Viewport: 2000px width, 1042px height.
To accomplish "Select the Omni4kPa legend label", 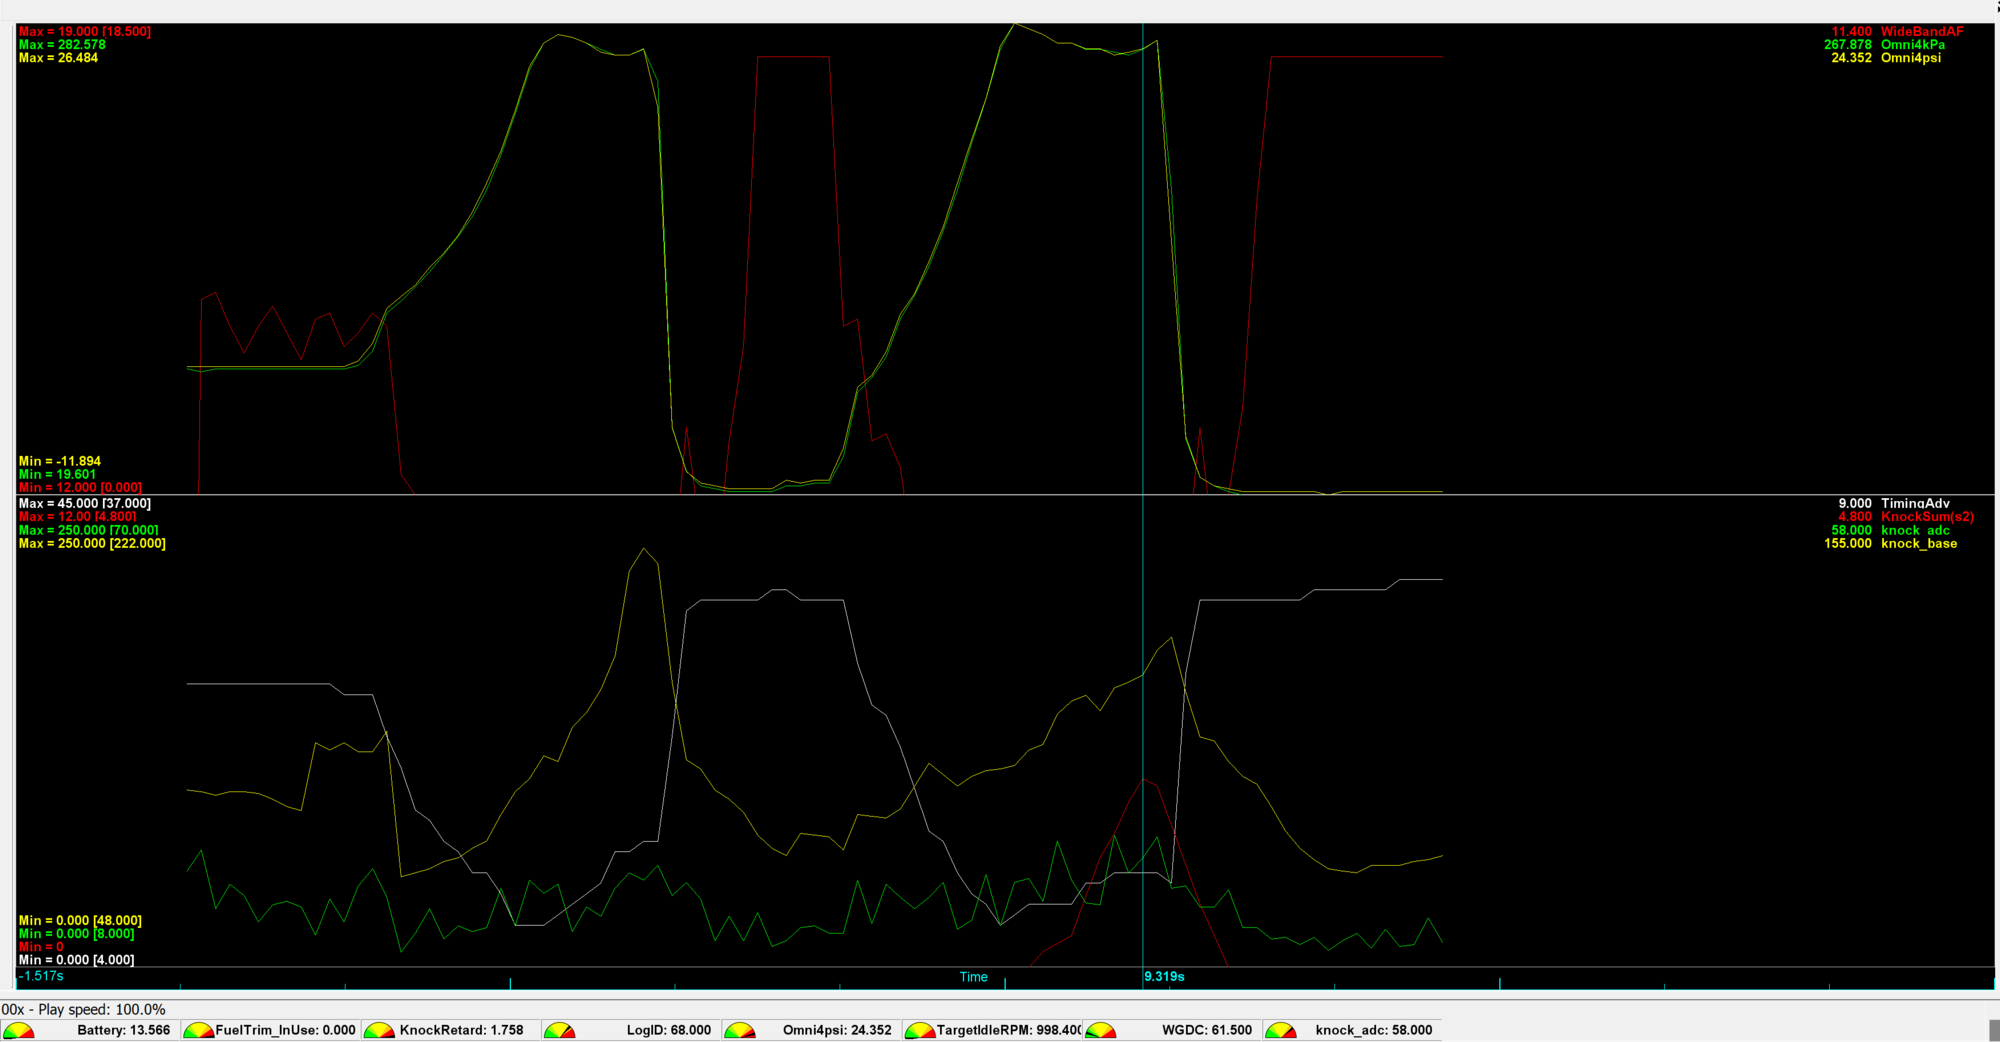I will click(1912, 45).
